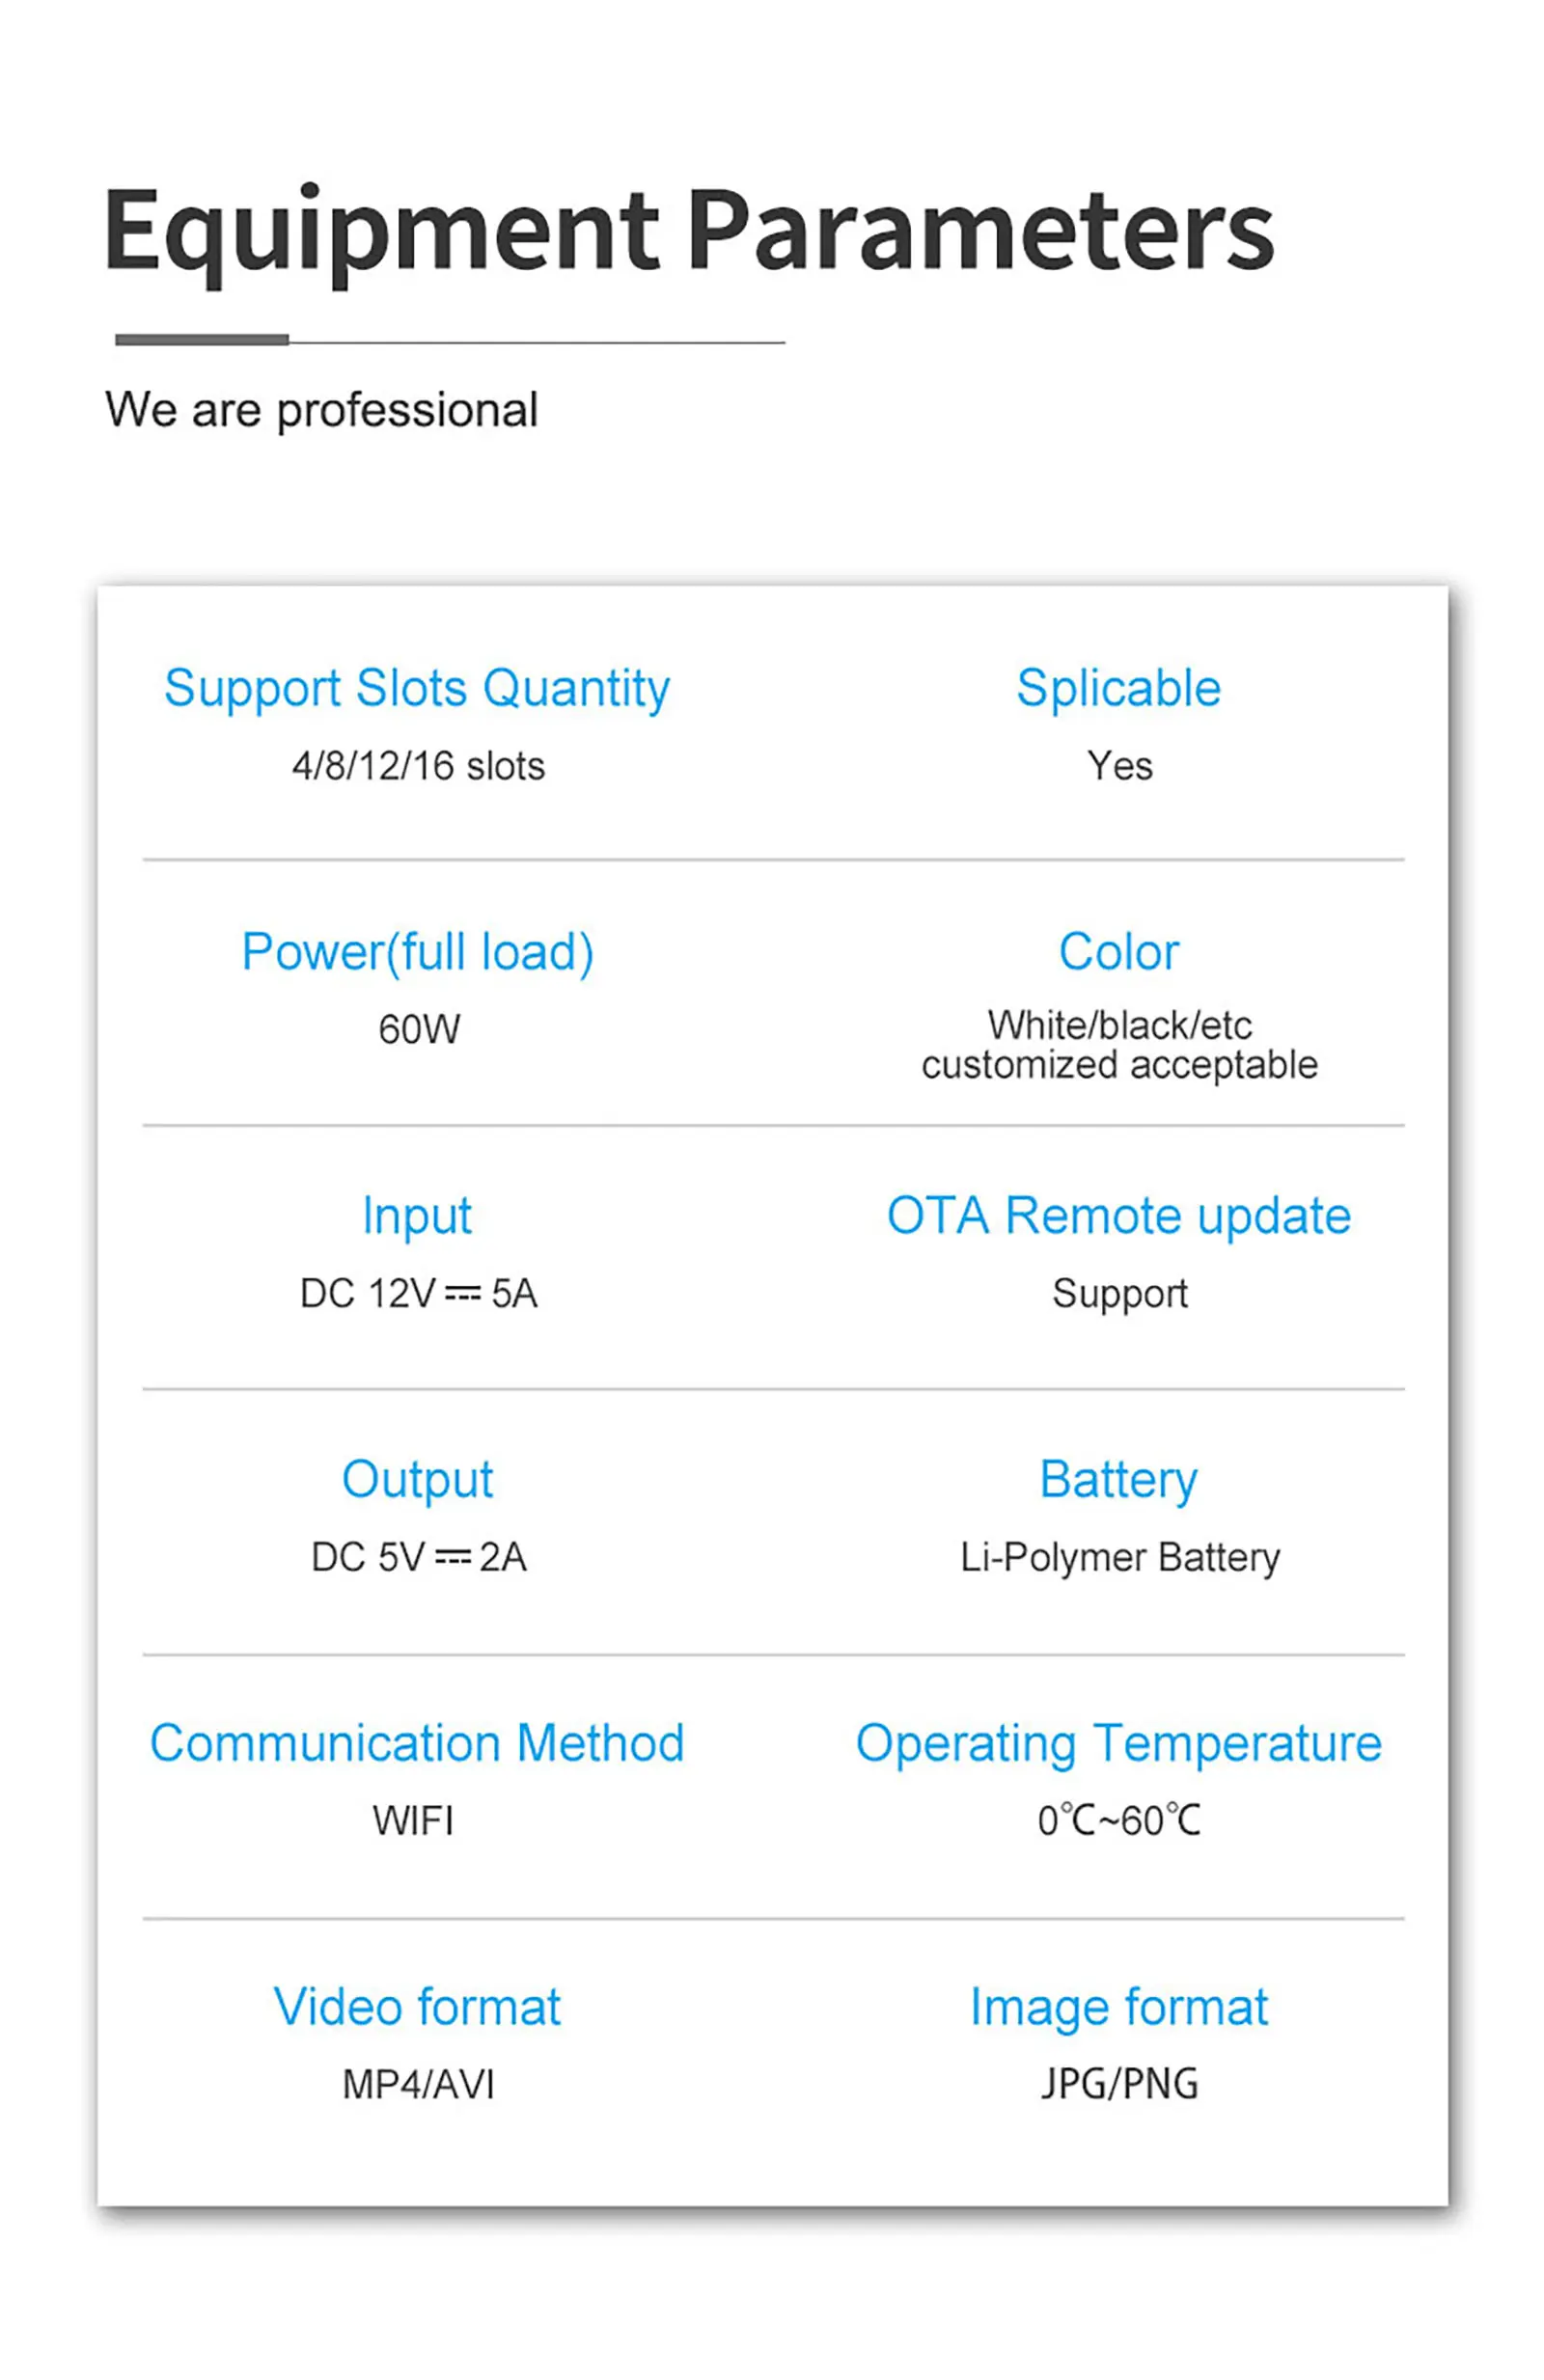
Task: Click the DC 5V 2A output value
Action: (418, 1558)
